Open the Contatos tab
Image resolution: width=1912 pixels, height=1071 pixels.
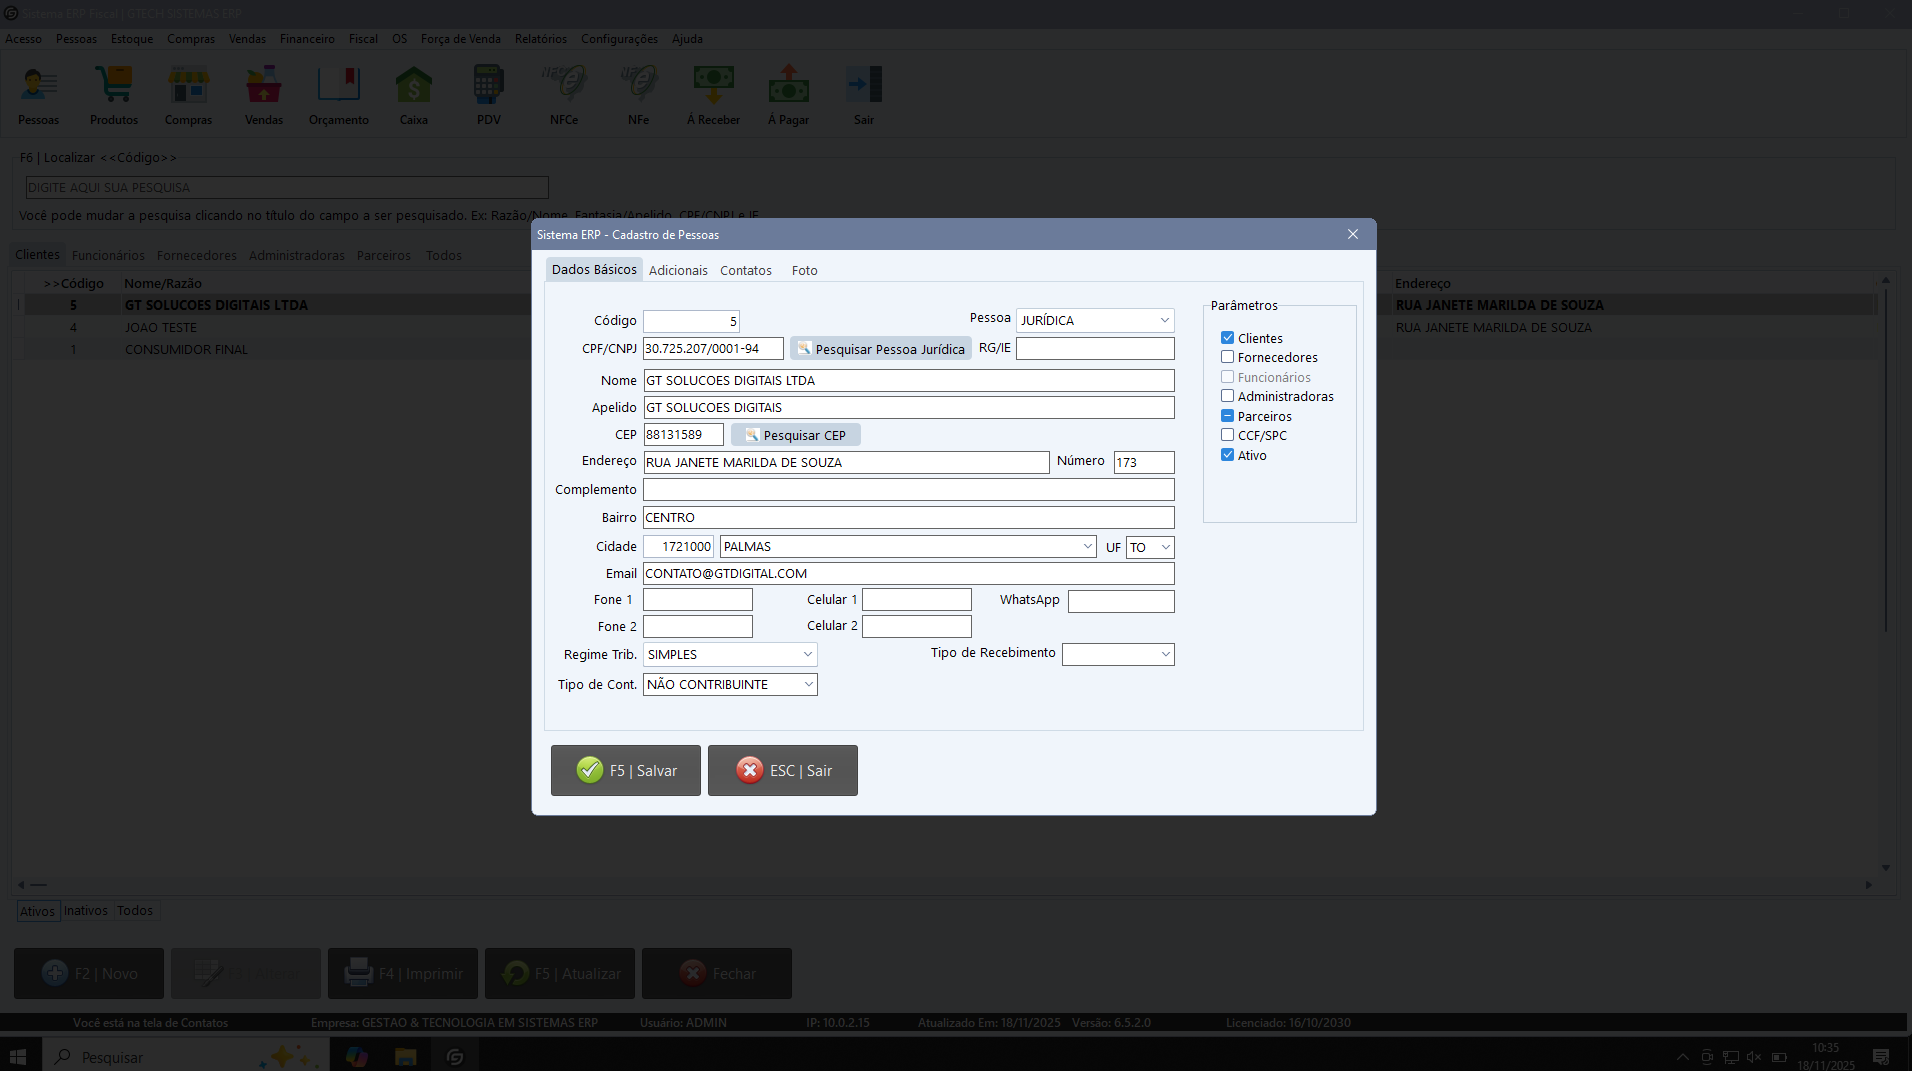point(746,271)
